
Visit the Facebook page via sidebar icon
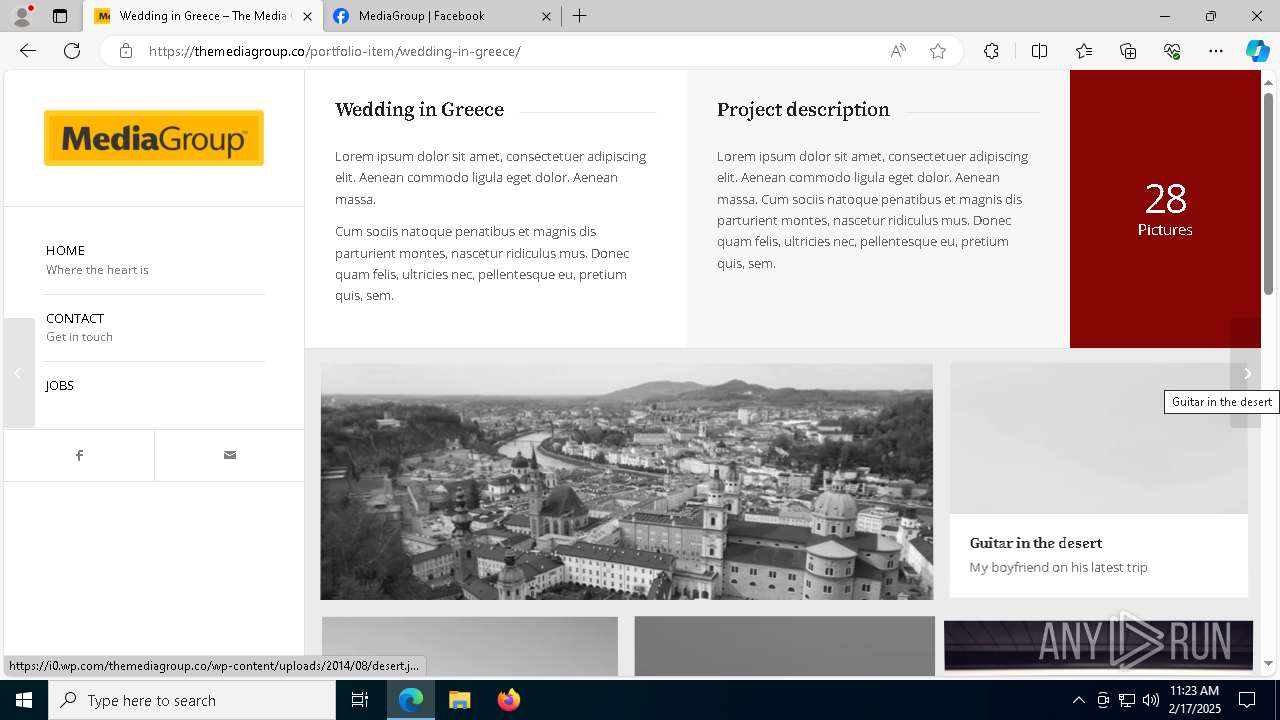[79, 455]
